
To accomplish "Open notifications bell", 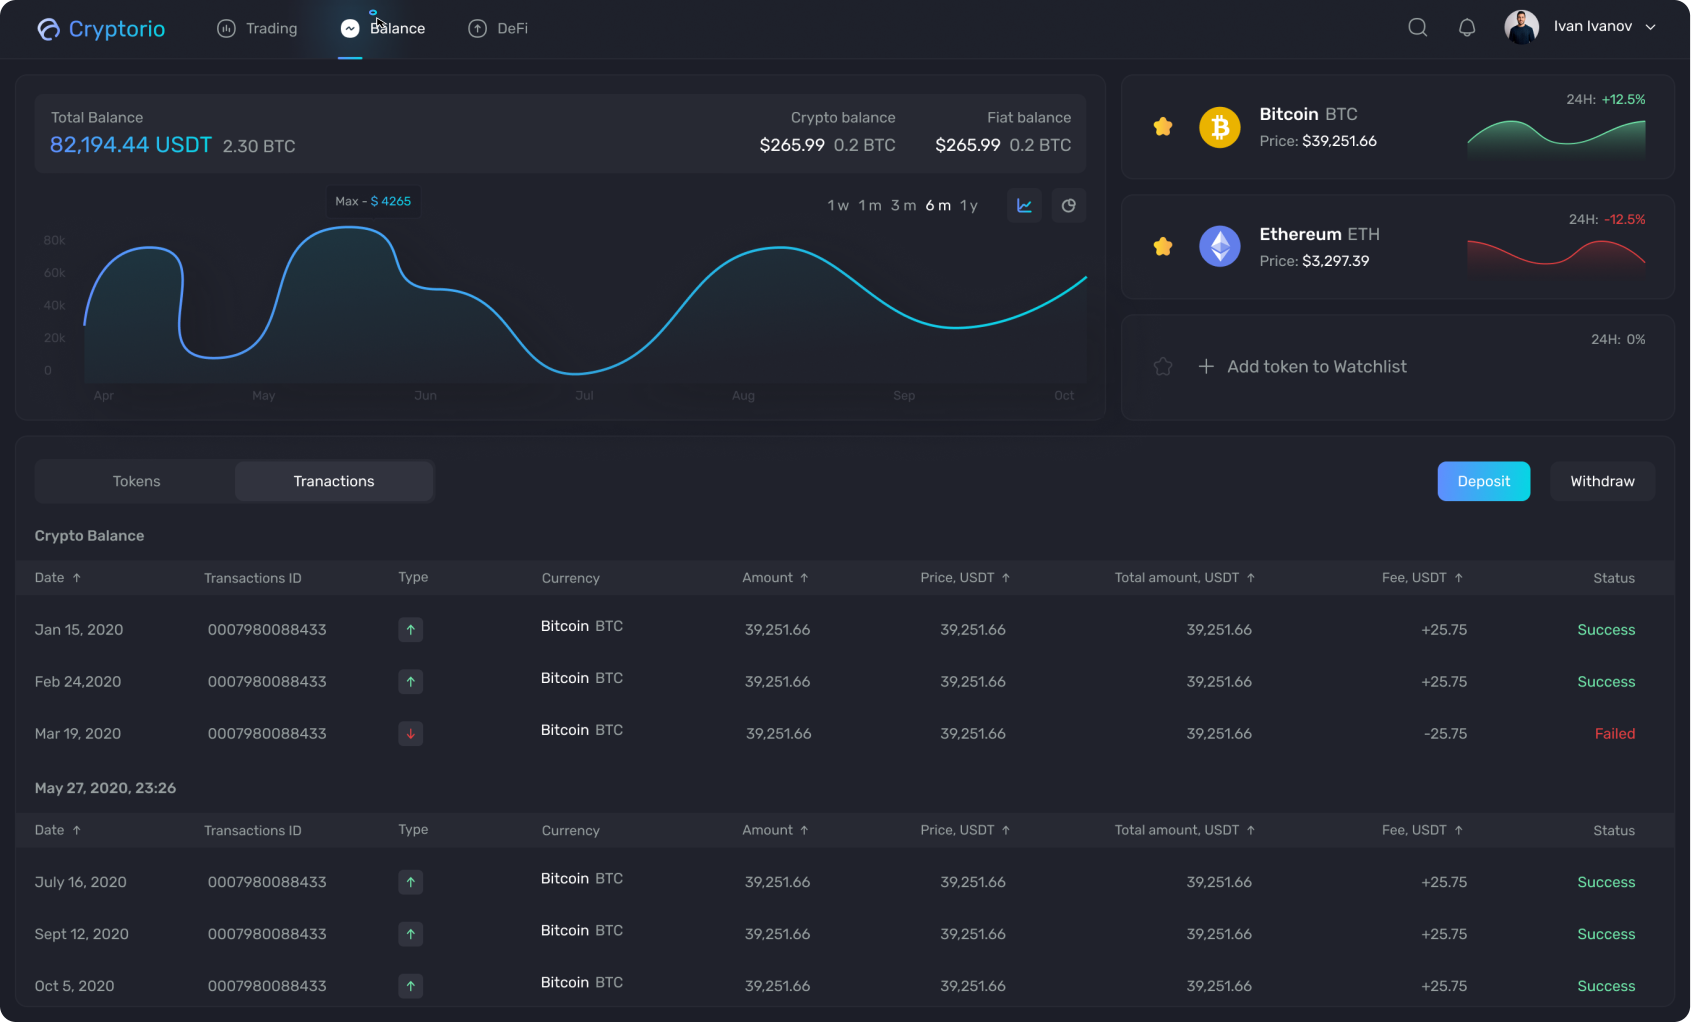I will (x=1467, y=27).
